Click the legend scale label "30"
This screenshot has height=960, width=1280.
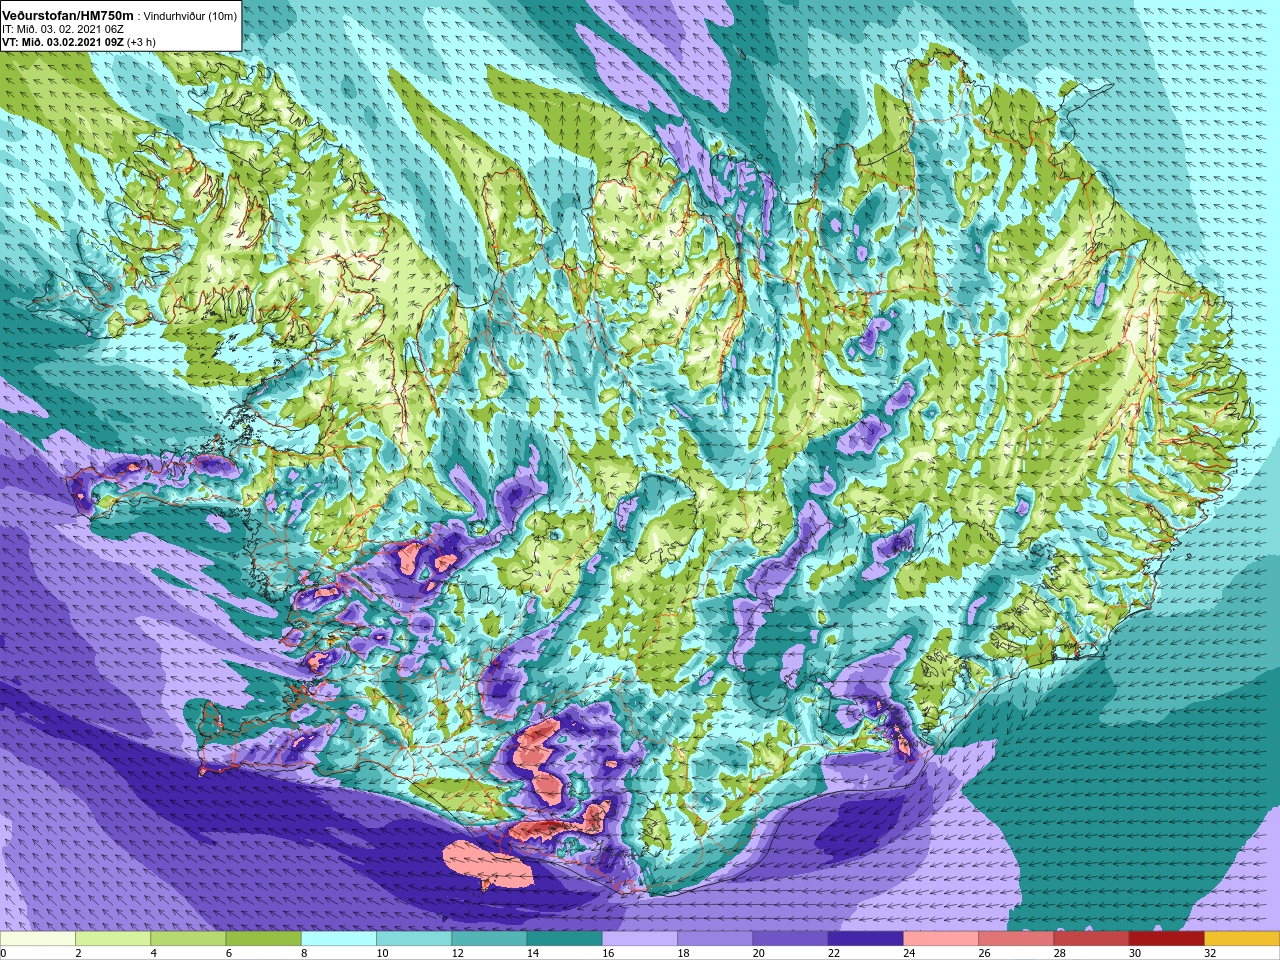coord(1135,954)
